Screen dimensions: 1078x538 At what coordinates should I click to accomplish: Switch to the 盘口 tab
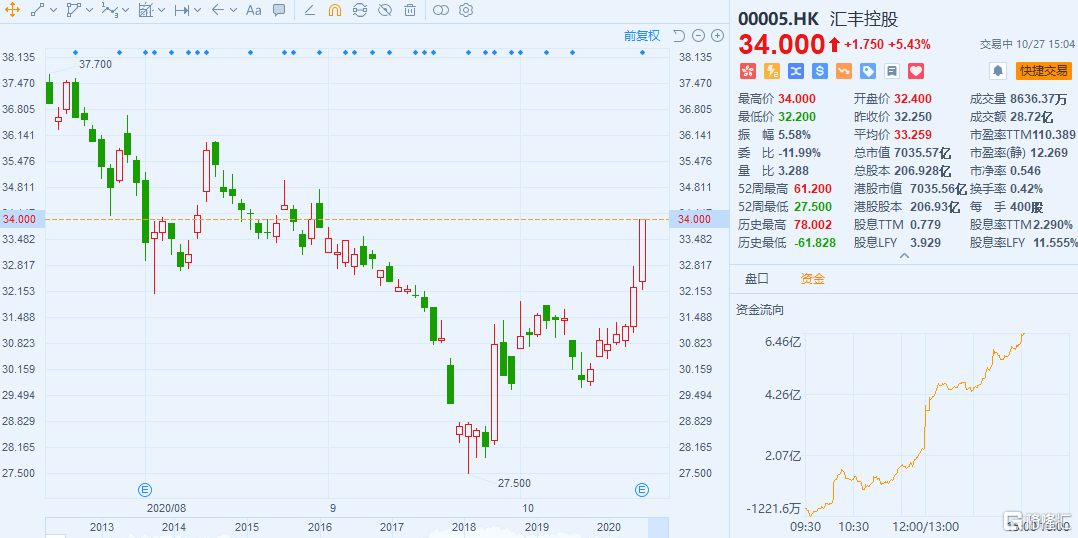tap(758, 278)
